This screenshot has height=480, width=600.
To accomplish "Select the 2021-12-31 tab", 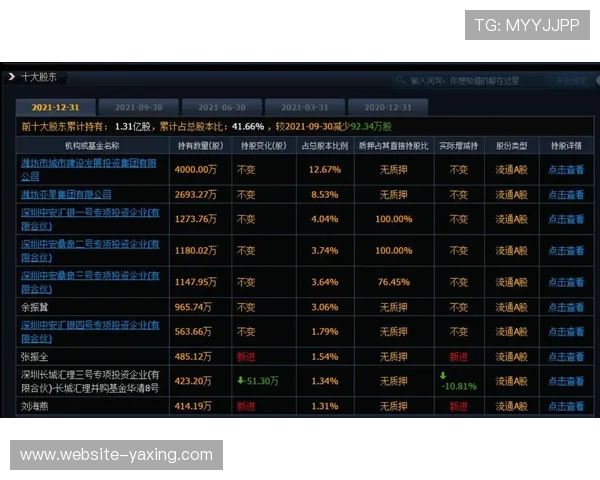I will point(55,107).
